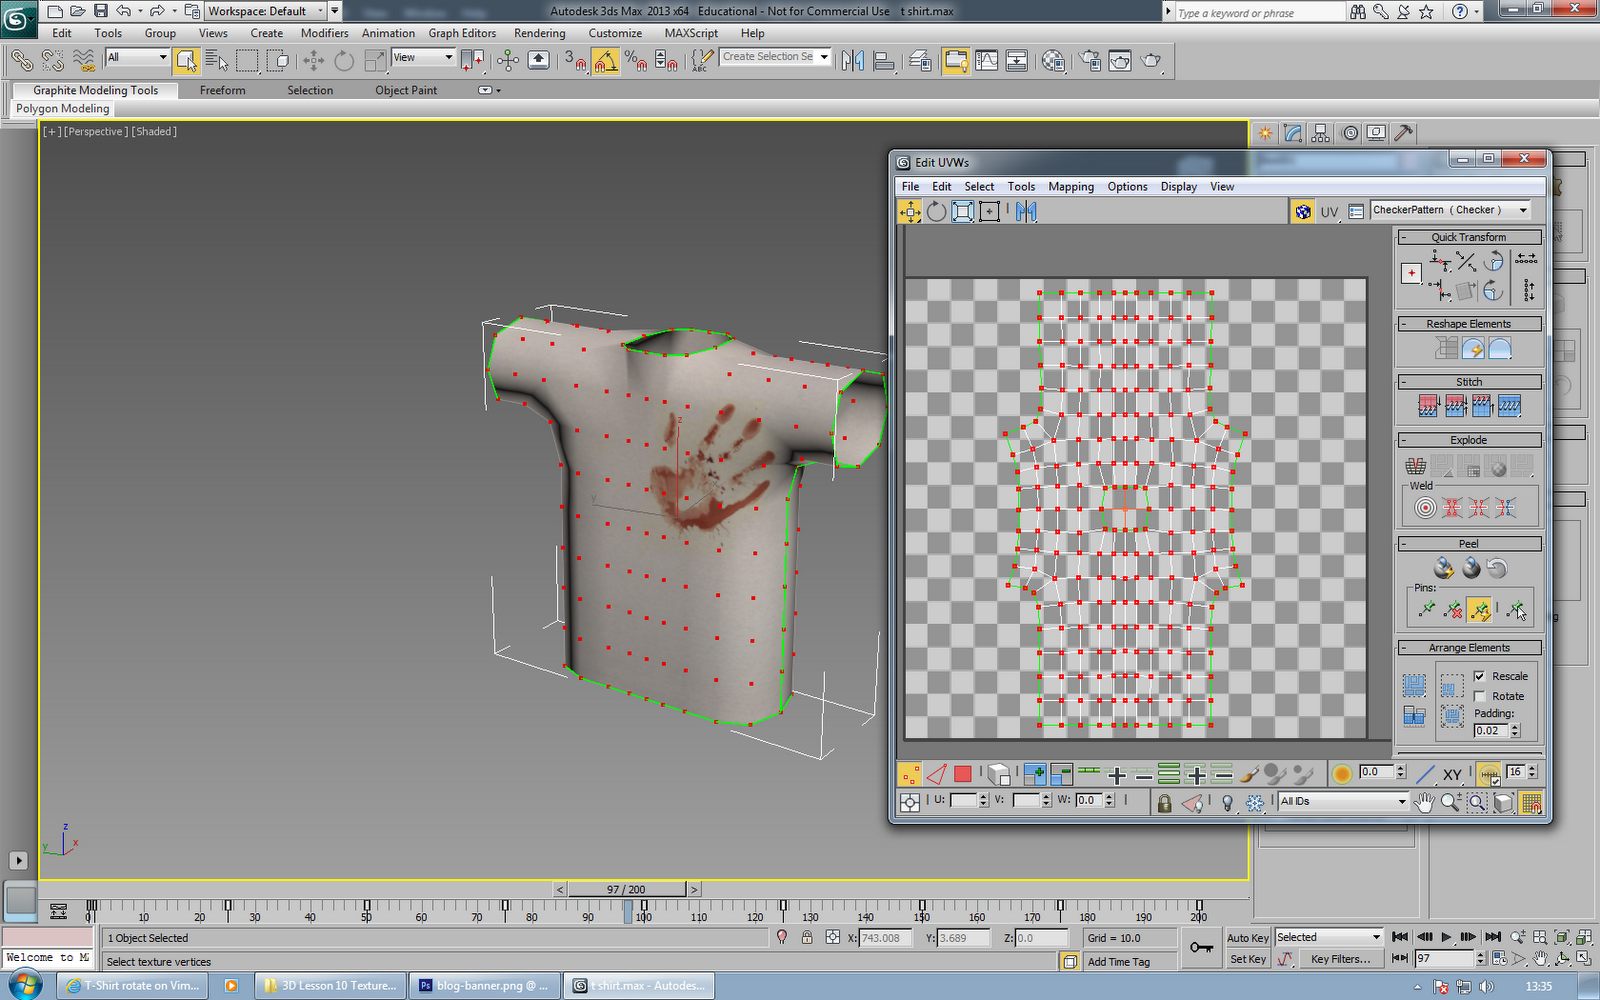Switch to the Freeform ribbon tab
1600x1000 pixels.
pos(222,90)
